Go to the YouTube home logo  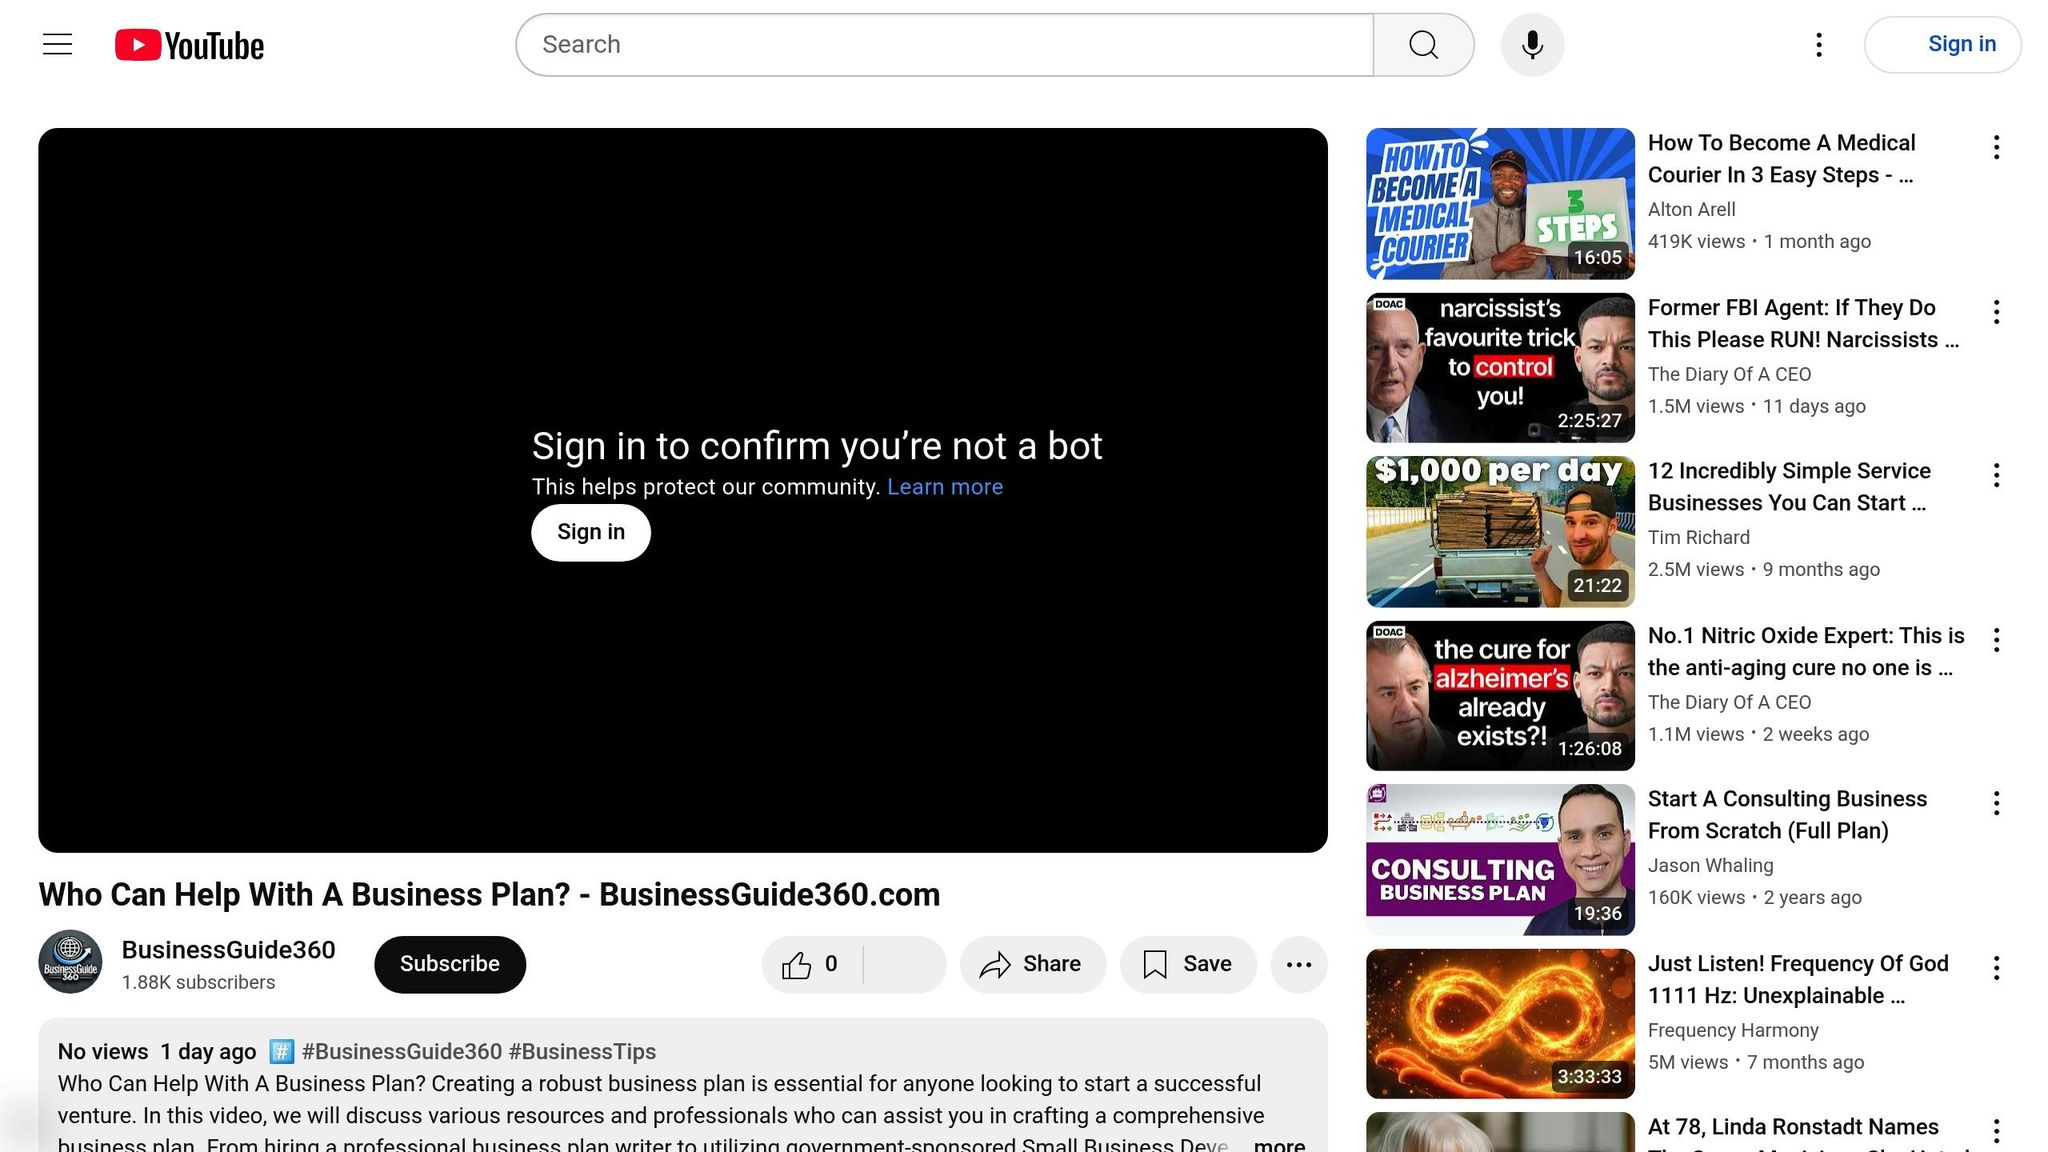click(x=189, y=45)
